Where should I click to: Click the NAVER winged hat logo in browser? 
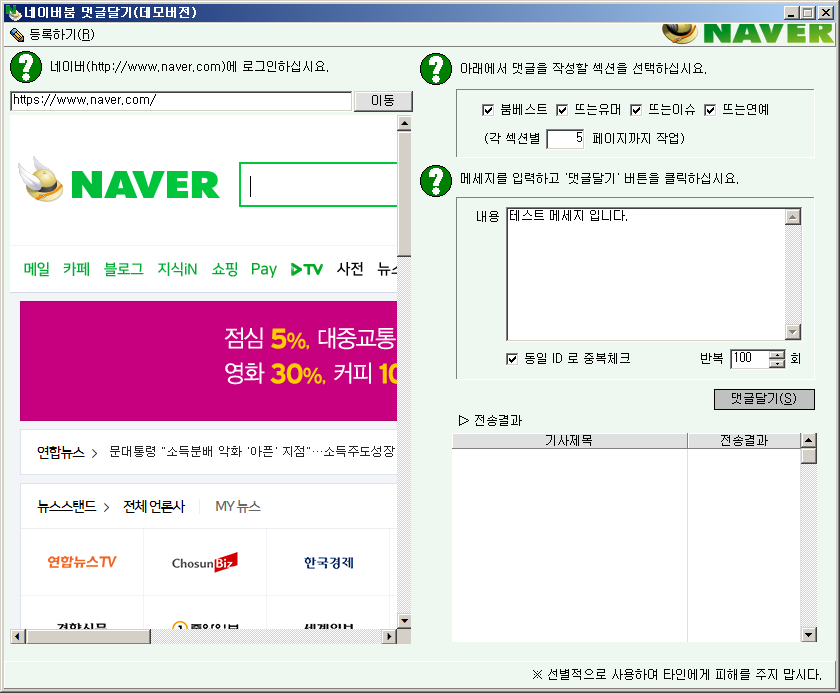click(x=42, y=181)
